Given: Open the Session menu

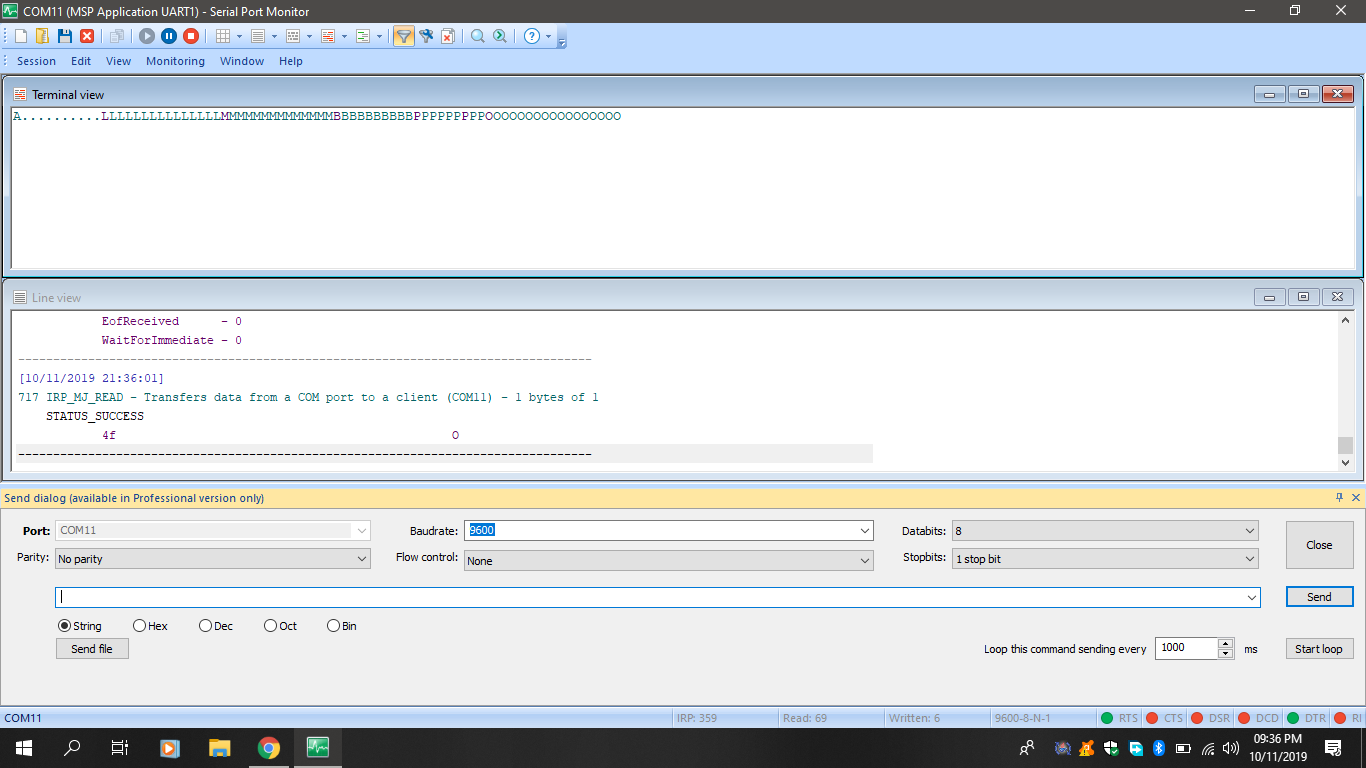Looking at the screenshot, I should 37,61.
